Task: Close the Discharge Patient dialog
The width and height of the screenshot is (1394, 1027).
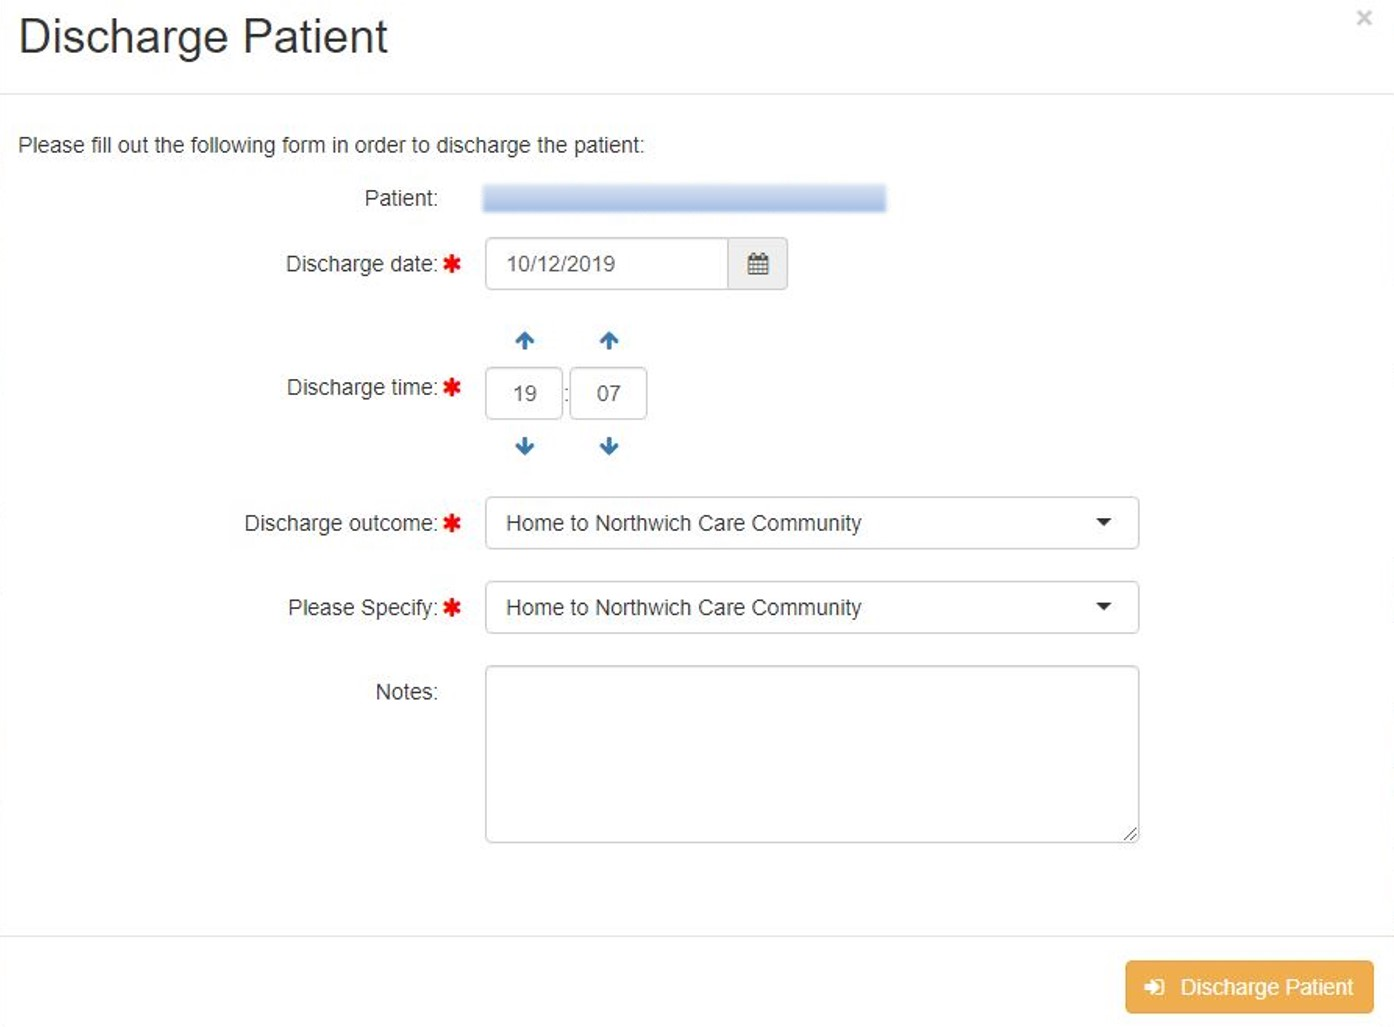Action: (x=1364, y=18)
